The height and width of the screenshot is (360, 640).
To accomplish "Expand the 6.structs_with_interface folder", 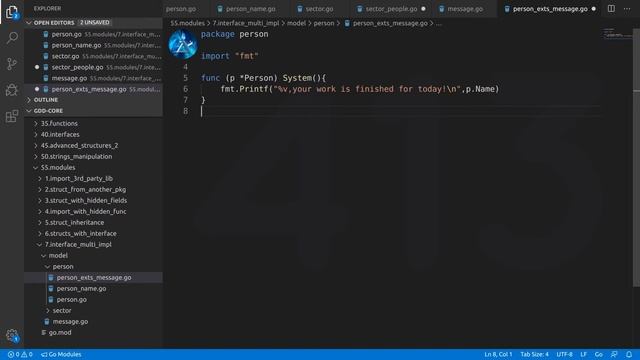I will coord(93,233).
